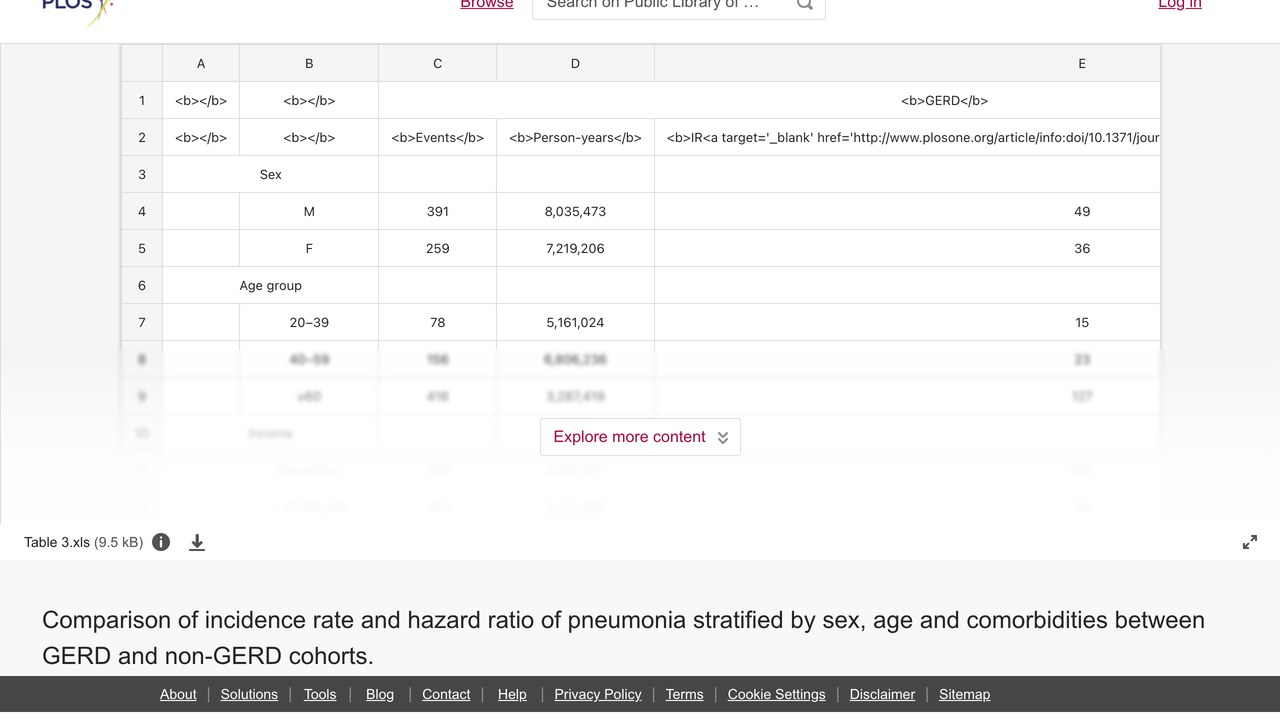This screenshot has height=720, width=1280.
Task: Open the Disclaimer footer link
Action: pyautogui.click(x=882, y=694)
